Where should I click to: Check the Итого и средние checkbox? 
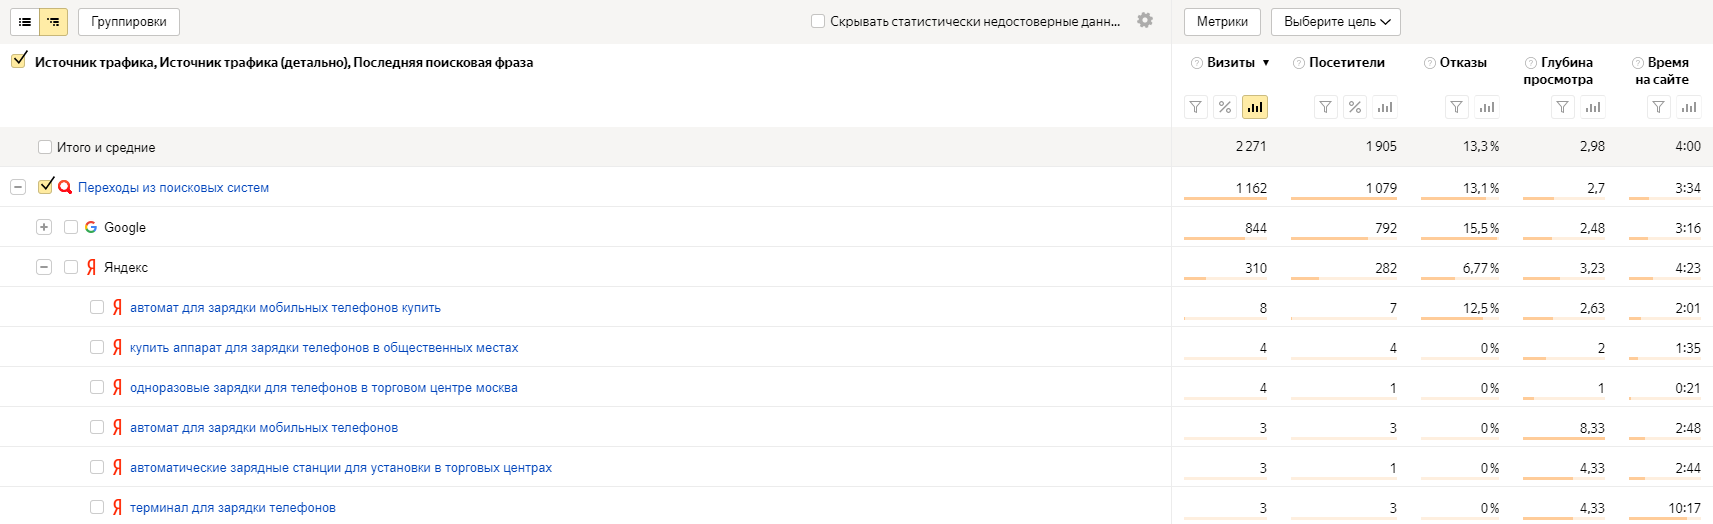[x=45, y=147]
